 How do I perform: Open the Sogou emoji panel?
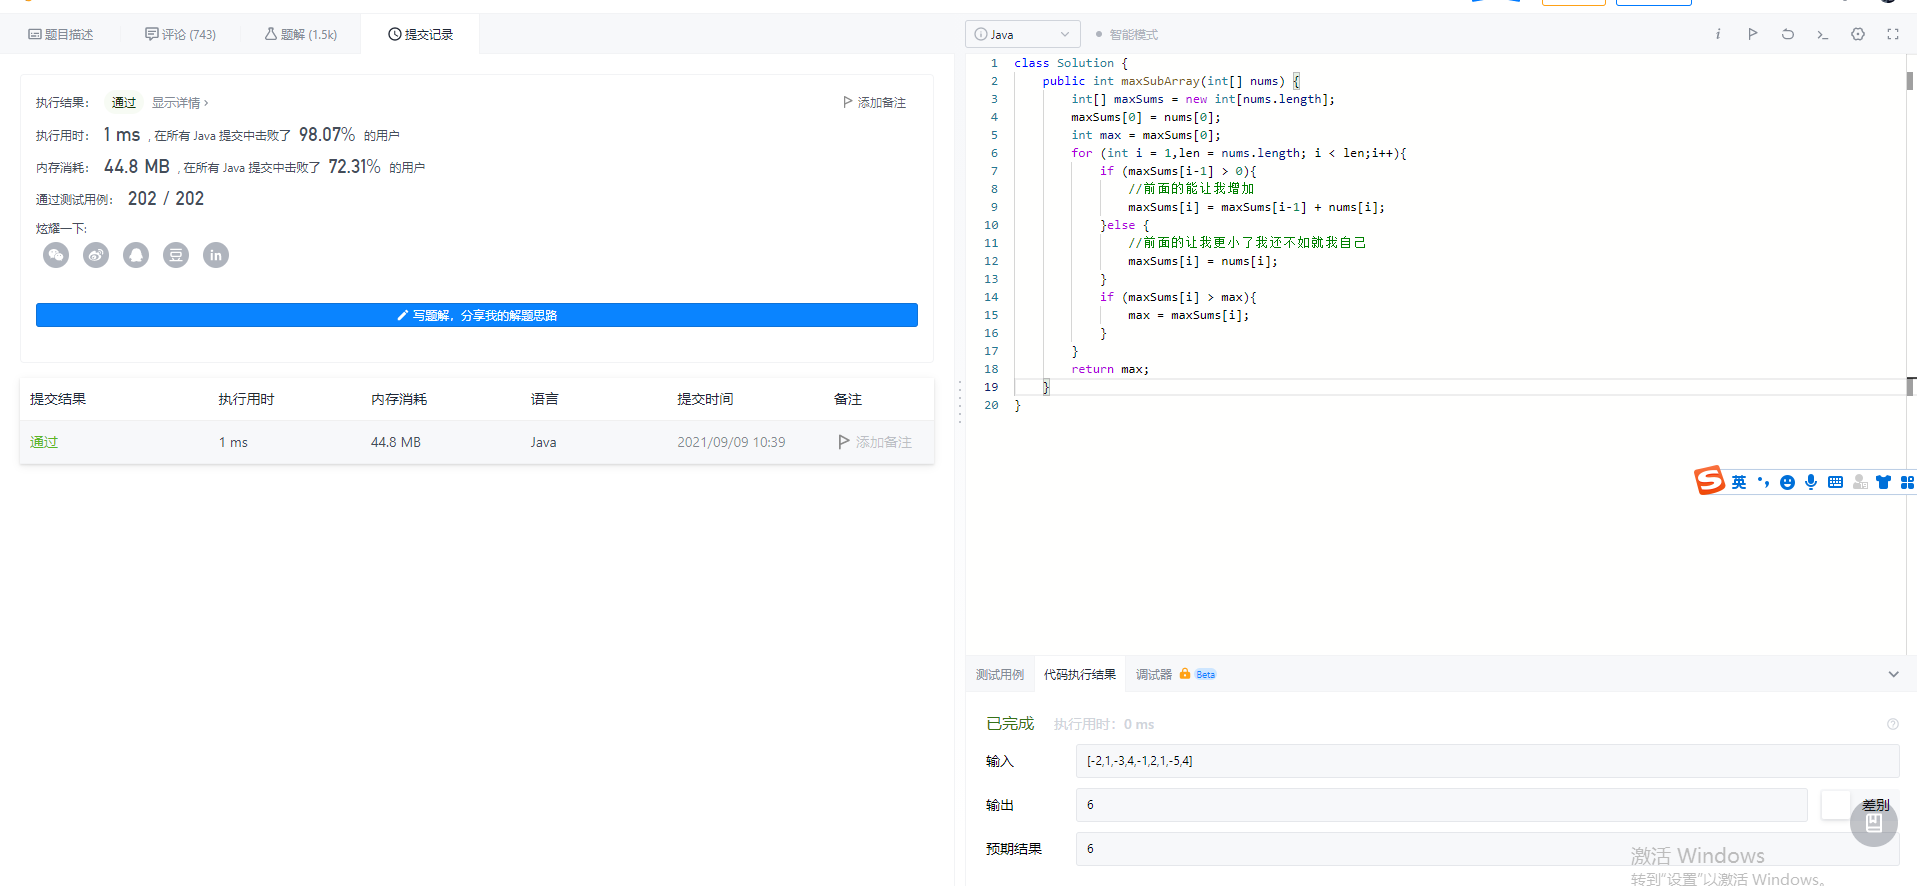(x=1787, y=482)
